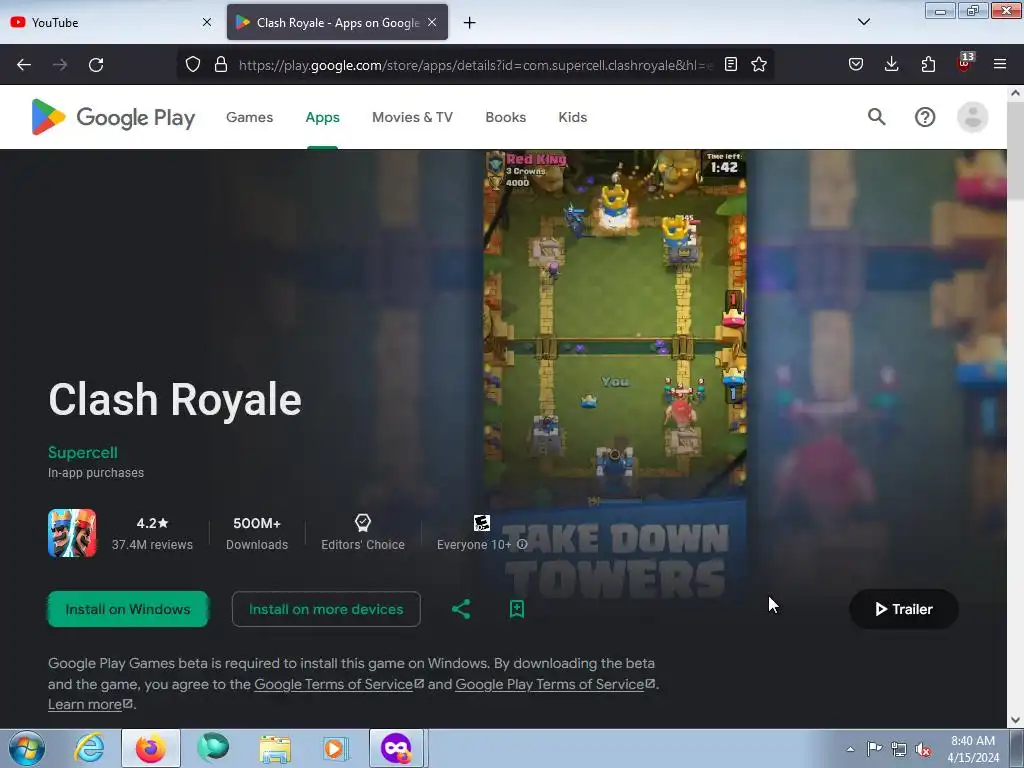Click the 500M+ Downloads stat
Viewport: 1024px width, 768px height.
tap(257, 534)
